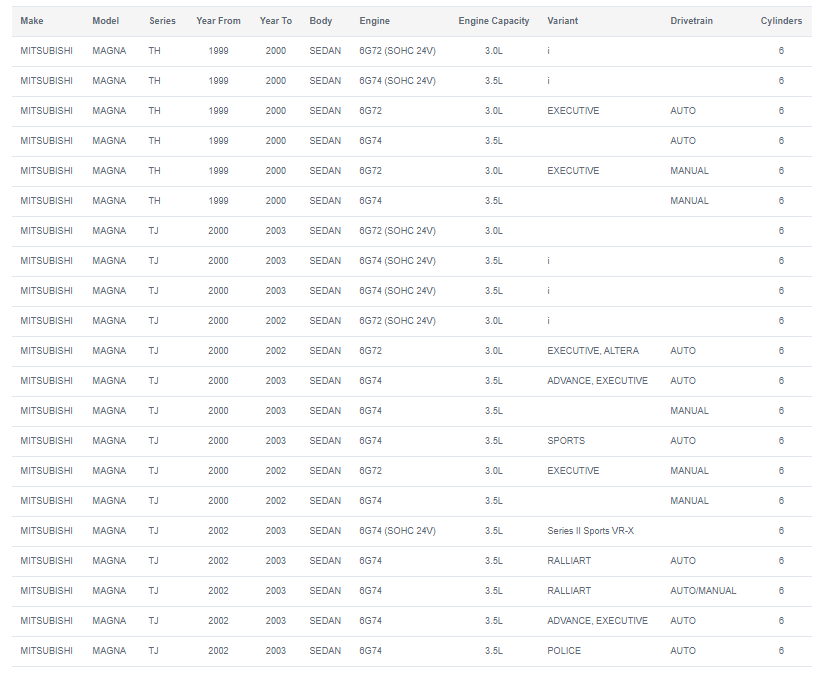Viewport: 824px width, 675px height.
Task: Select the Engine column header
Action: click(x=374, y=21)
